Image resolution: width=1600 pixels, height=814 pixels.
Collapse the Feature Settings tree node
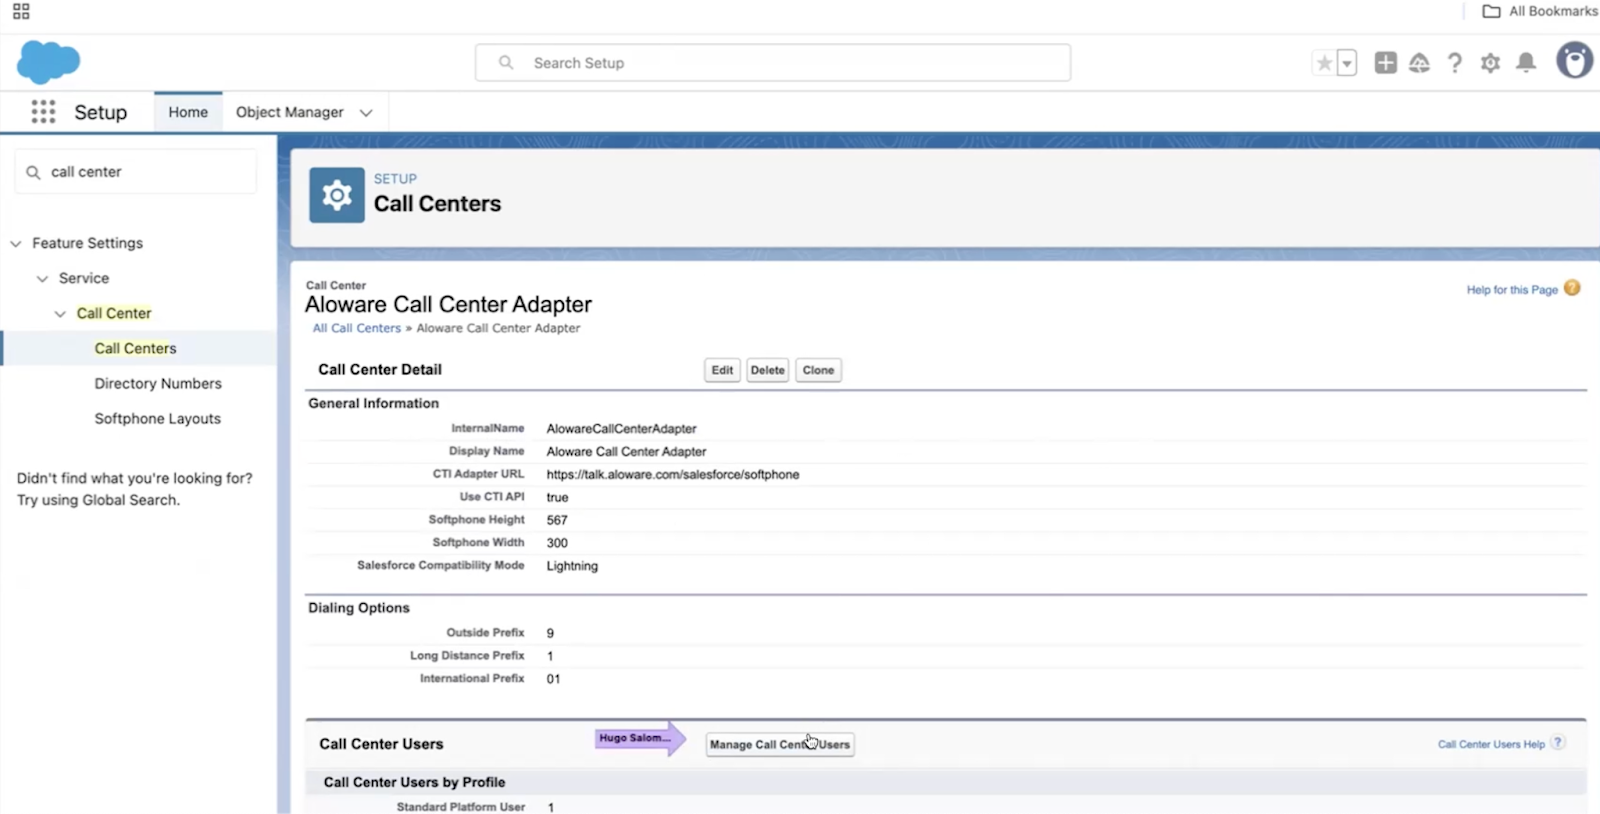16,243
